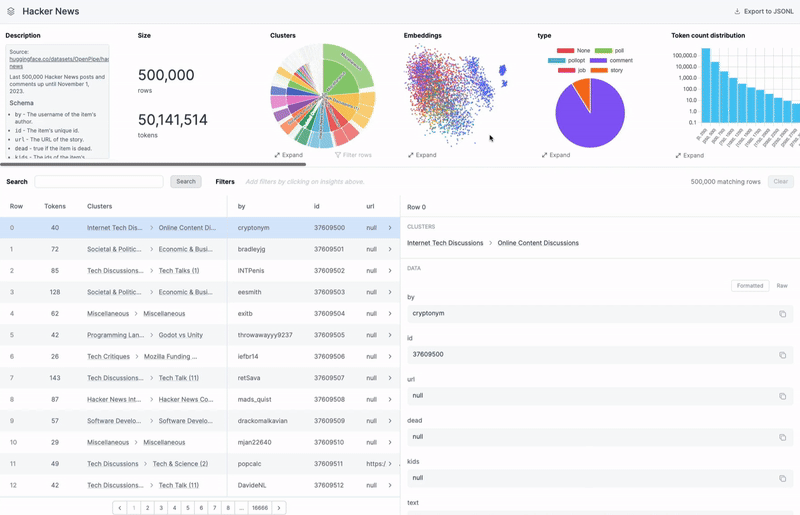
Task: Copy the id field value 37609500
Action: [782, 355]
